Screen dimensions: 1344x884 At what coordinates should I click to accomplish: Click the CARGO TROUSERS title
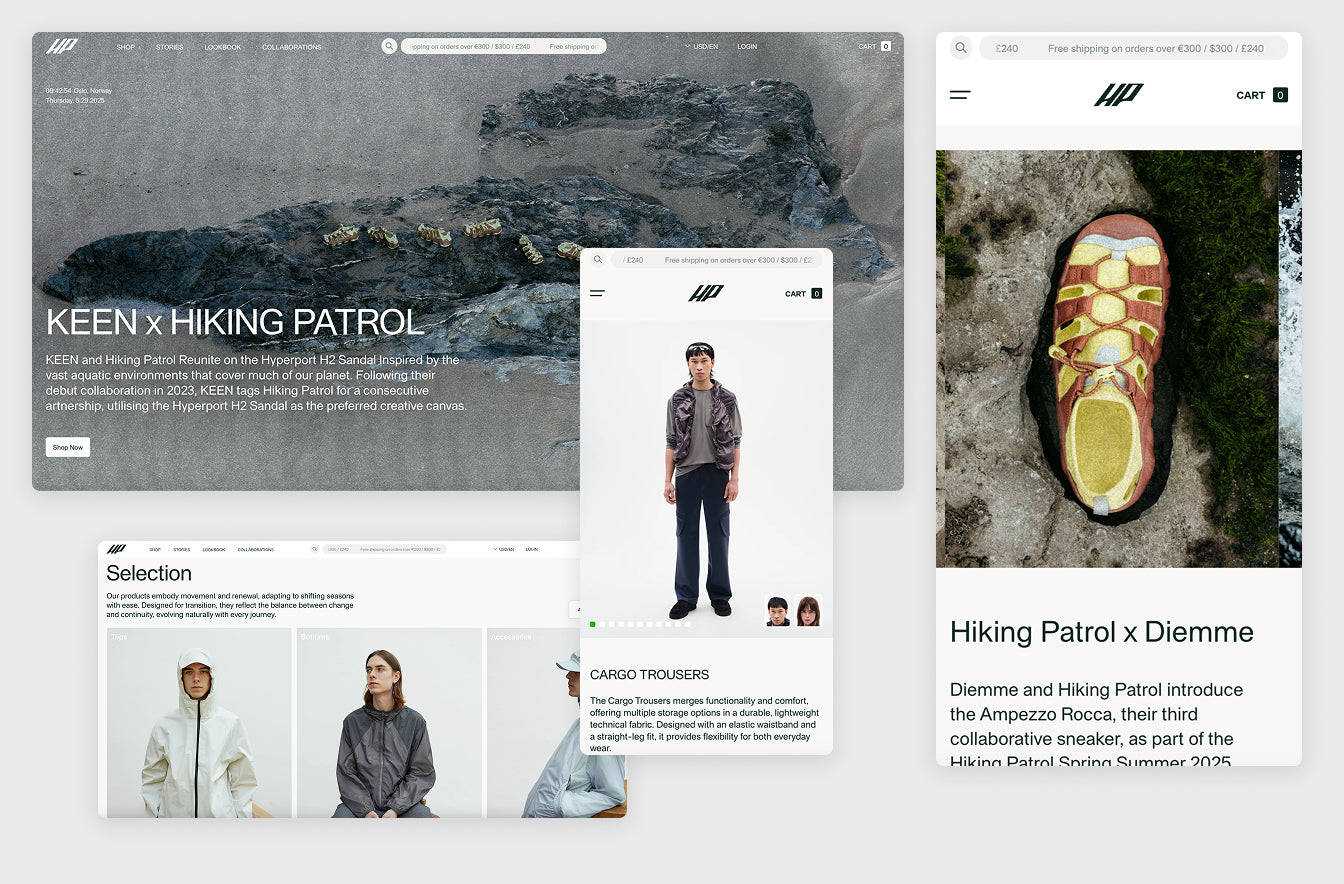[x=650, y=675]
